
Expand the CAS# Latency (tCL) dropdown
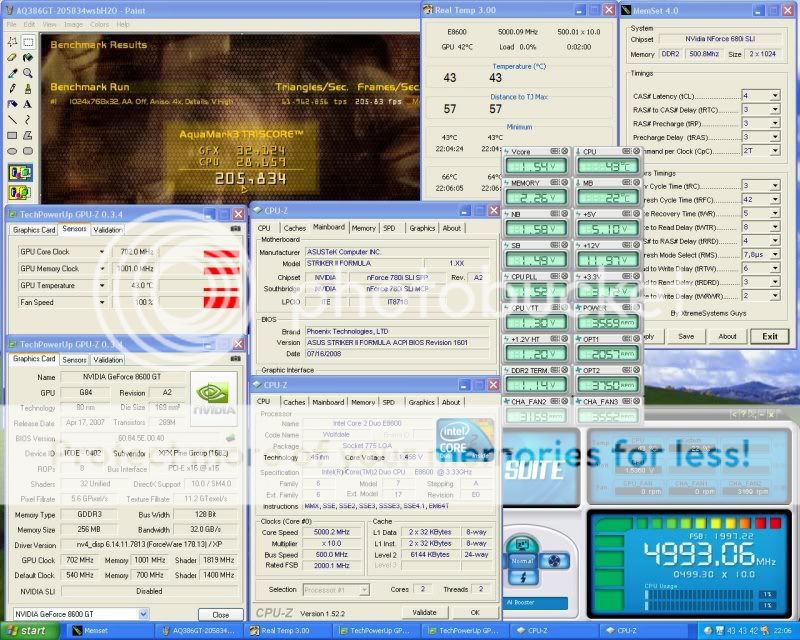[x=775, y=96]
